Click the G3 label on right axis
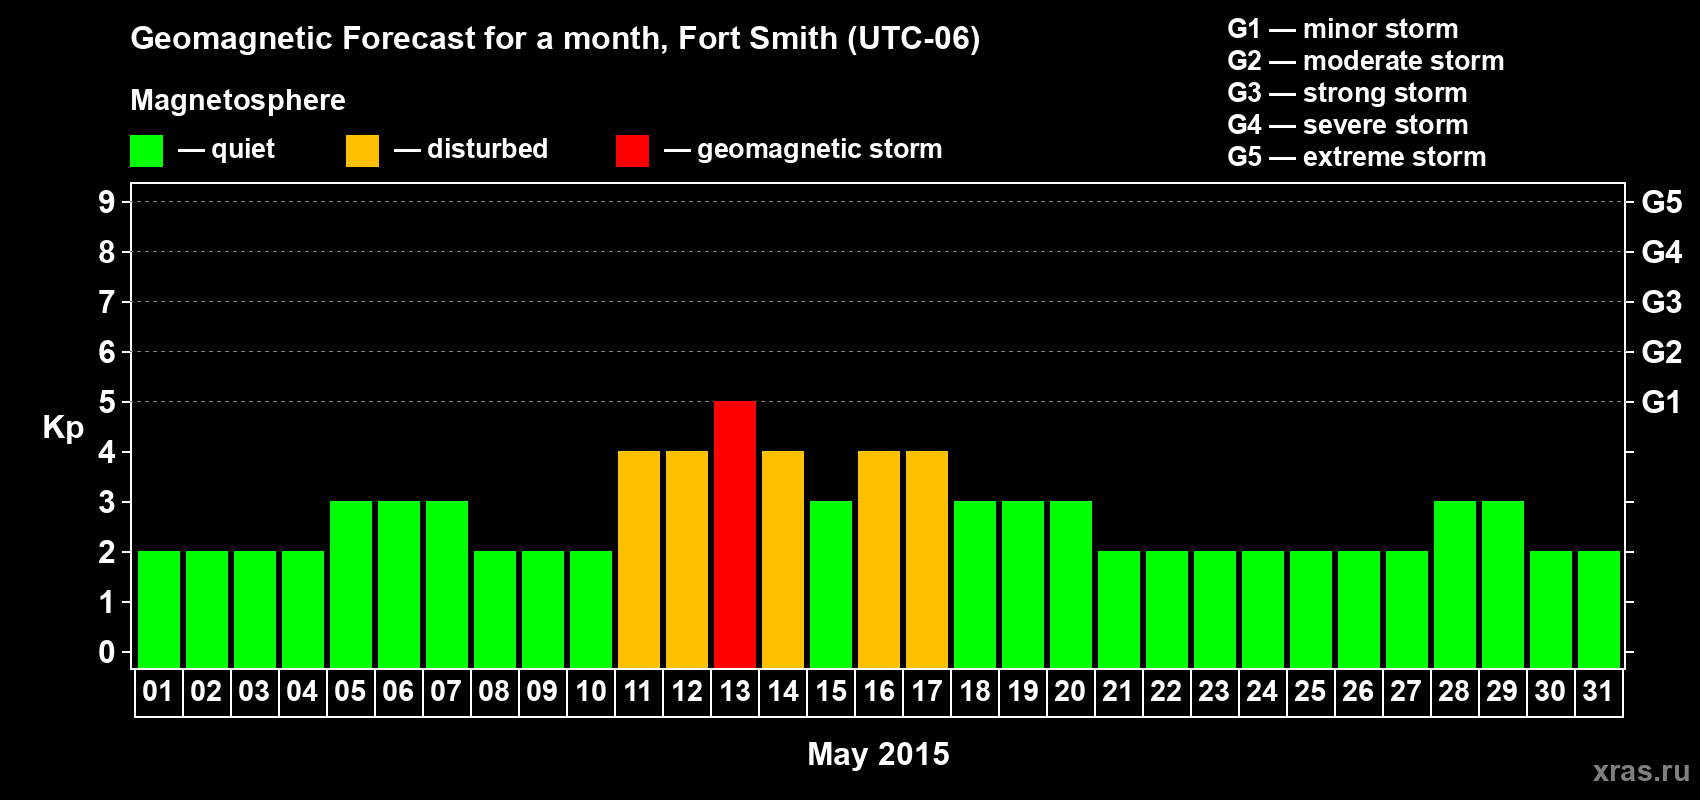The width and height of the screenshot is (1700, 800). point(1661,302)
